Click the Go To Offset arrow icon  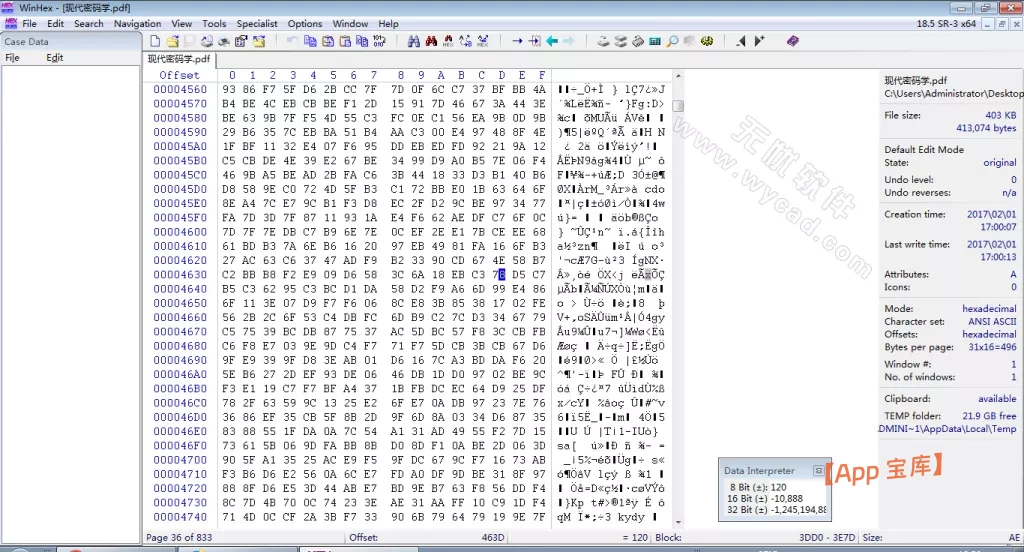[x=517, y=41]
